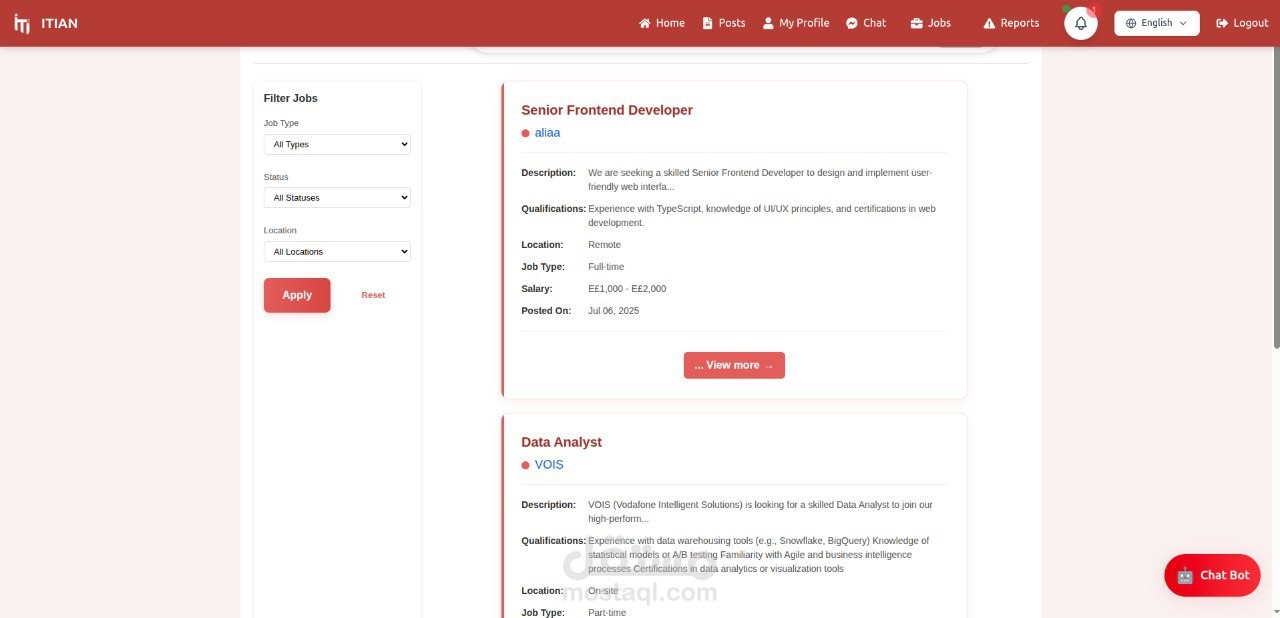Open notifications bell
The image size is (1280, 618).
(x=1081, y=23)
